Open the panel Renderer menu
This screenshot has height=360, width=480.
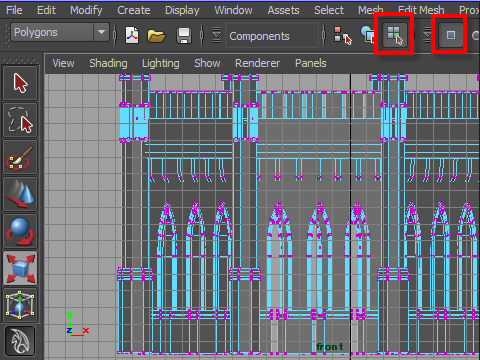[257, 63]
